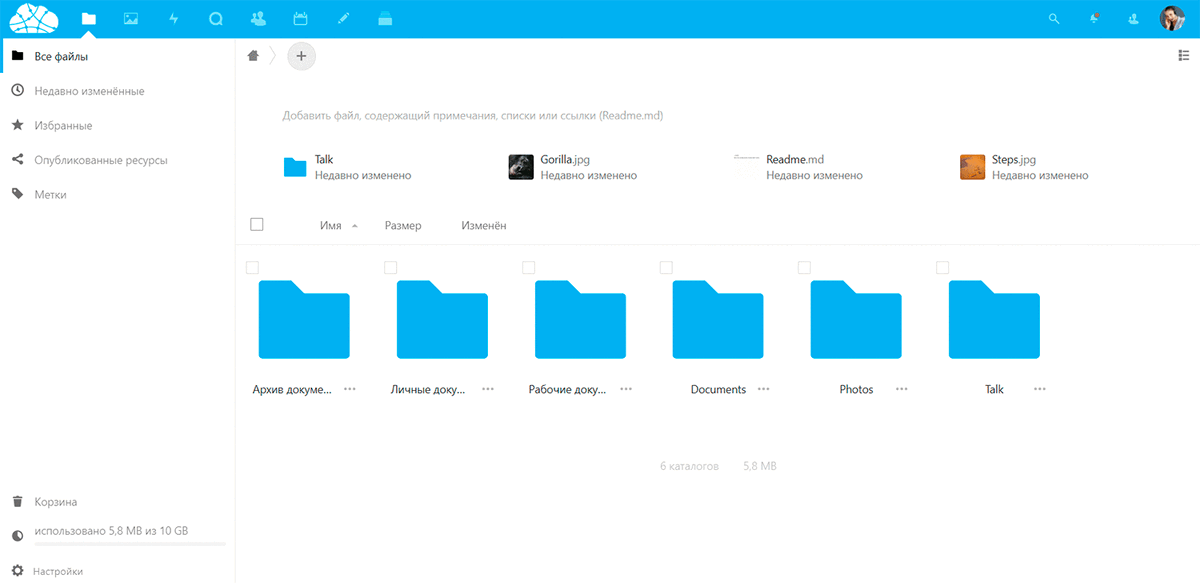Click the search magnifier icon
The image size is (1200, 583).
(1053, 18)
